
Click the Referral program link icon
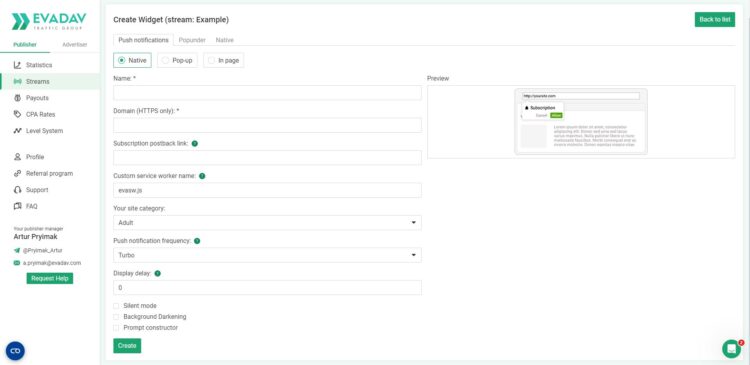18,173
